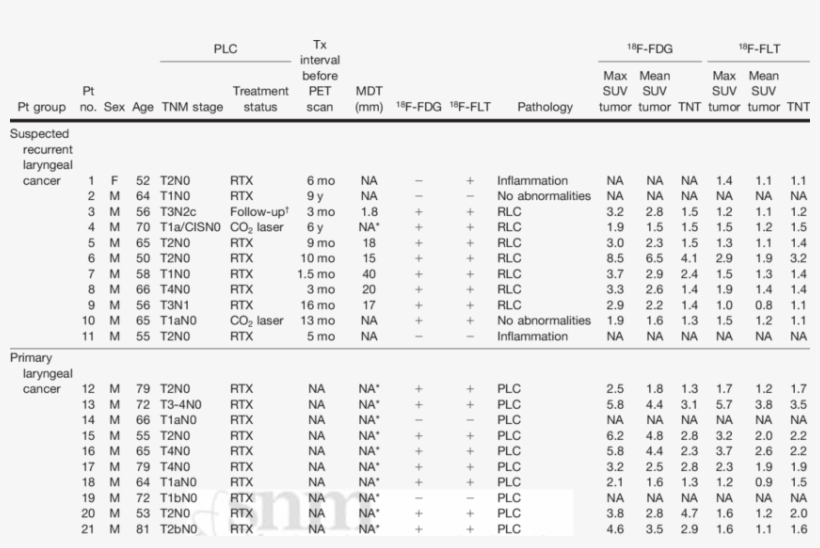This screenshot has height=548, width=820.
Task: Select the 'TNM stage' column header
Action: pos(192,107)
